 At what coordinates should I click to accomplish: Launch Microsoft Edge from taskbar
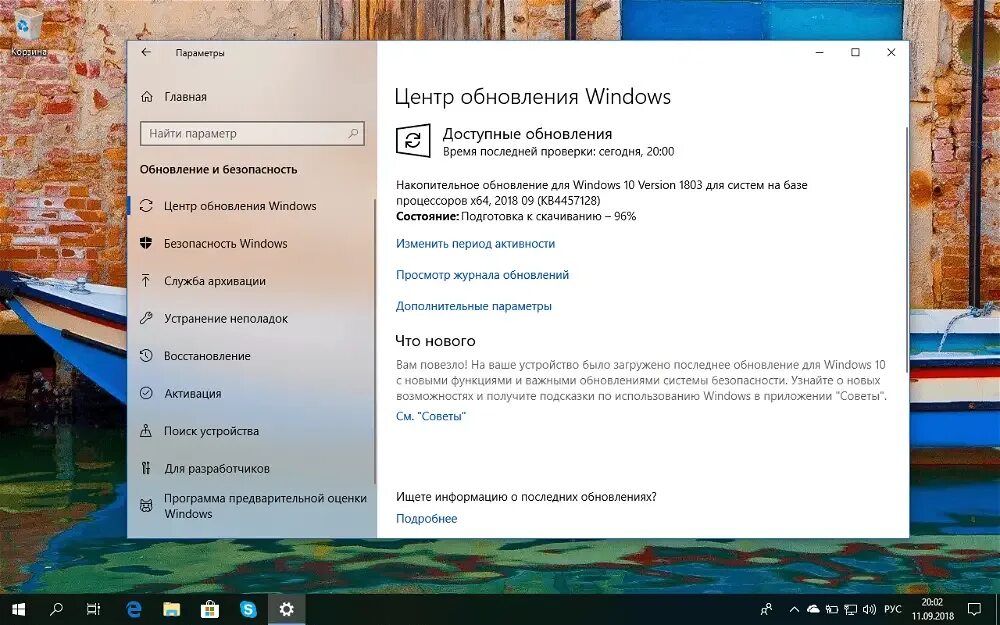click(x=133, y=609)
